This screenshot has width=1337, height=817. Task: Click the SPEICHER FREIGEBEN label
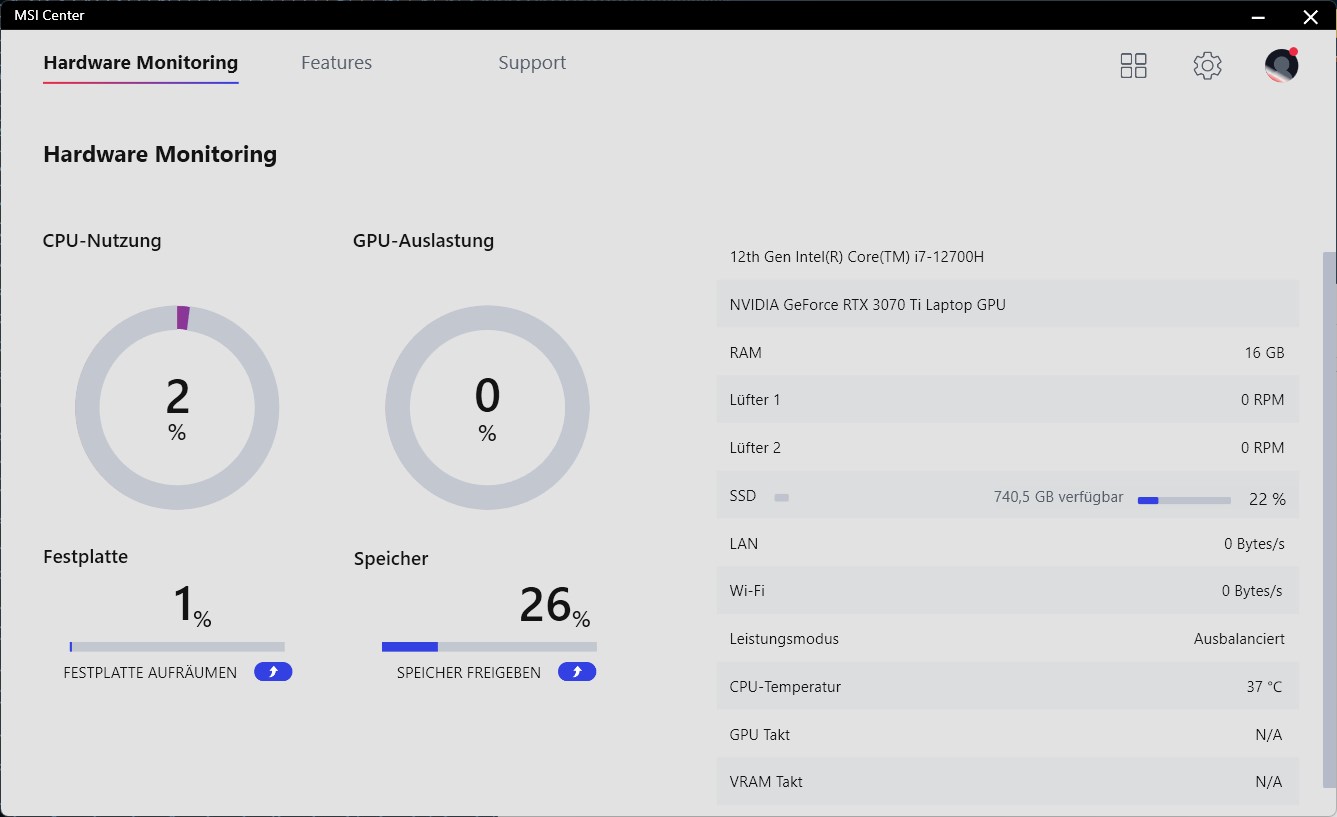click(x=469, y=673)
